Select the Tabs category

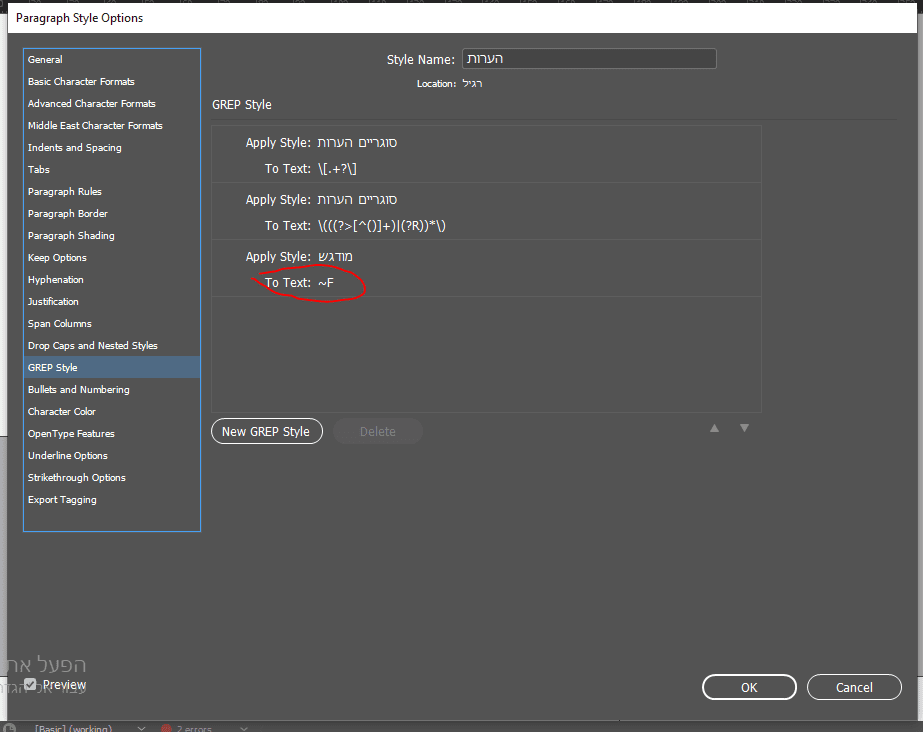[112, 169]
